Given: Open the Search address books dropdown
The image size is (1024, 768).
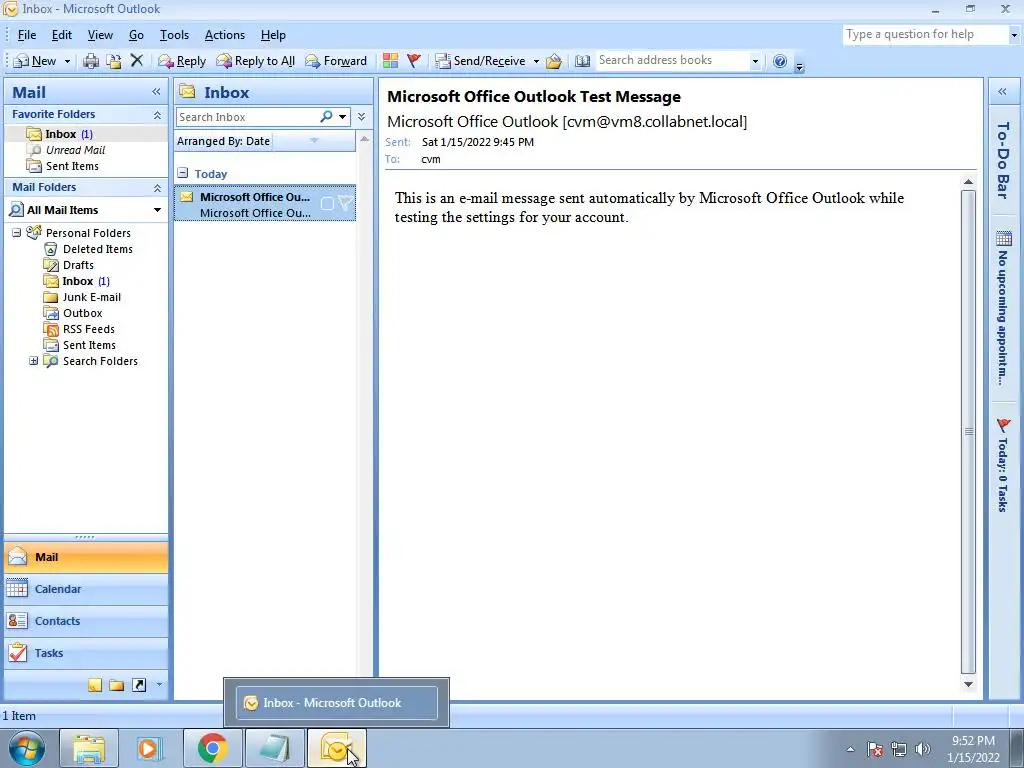Looking at the screenshot, I should 755,61.
